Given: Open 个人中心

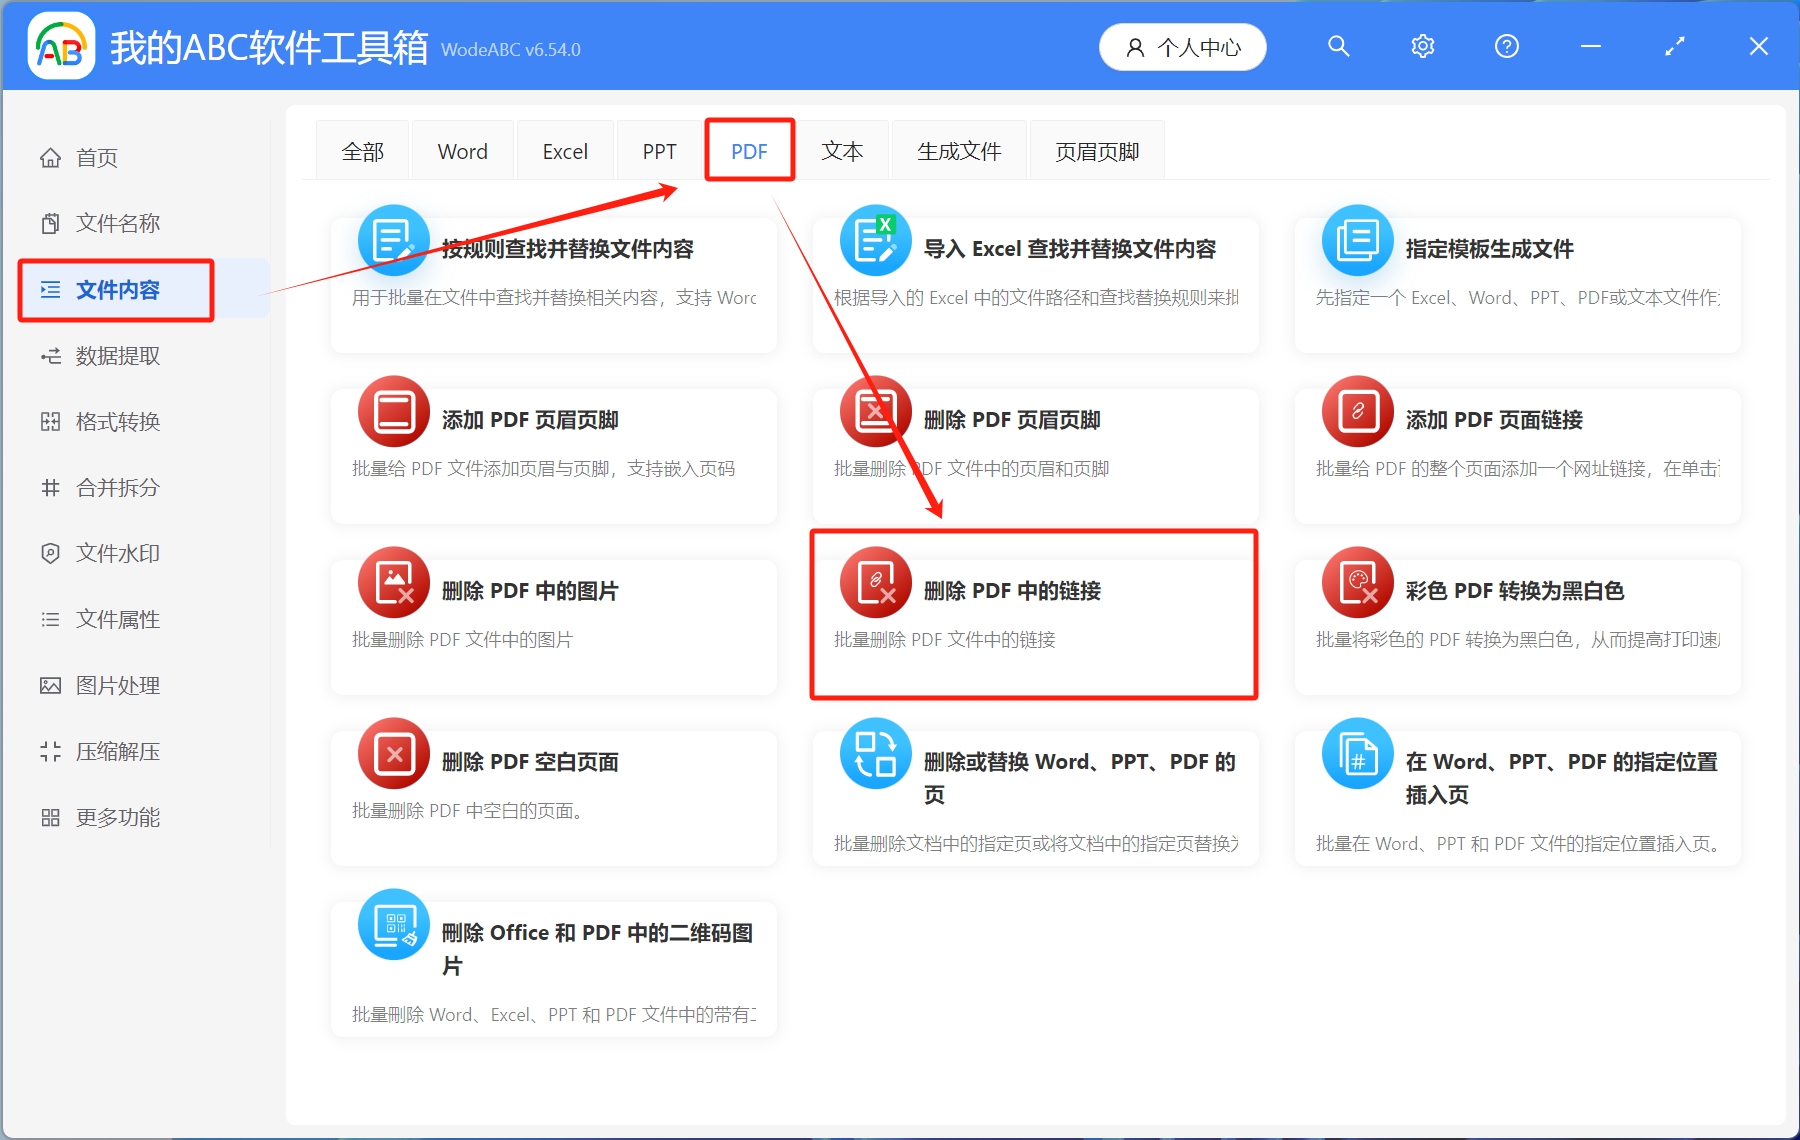Looking at the screenshot, I should coord(1182,46).
